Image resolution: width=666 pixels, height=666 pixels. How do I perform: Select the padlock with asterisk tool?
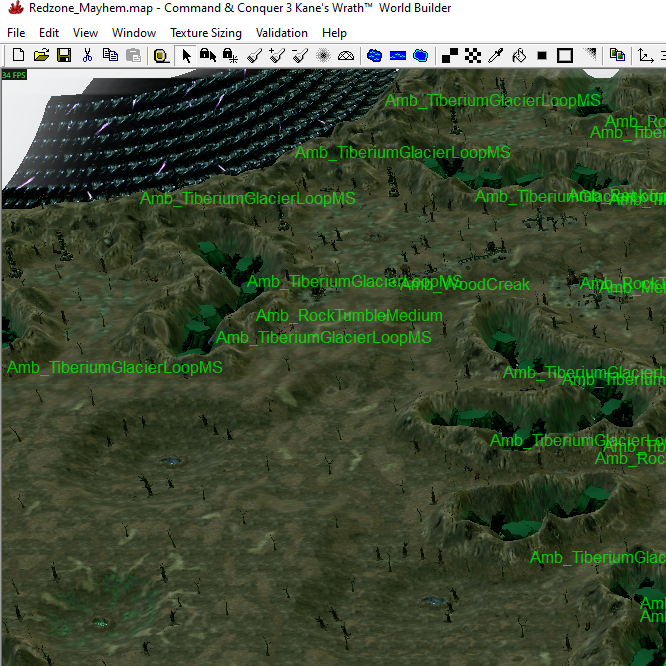tap(230, 56)
